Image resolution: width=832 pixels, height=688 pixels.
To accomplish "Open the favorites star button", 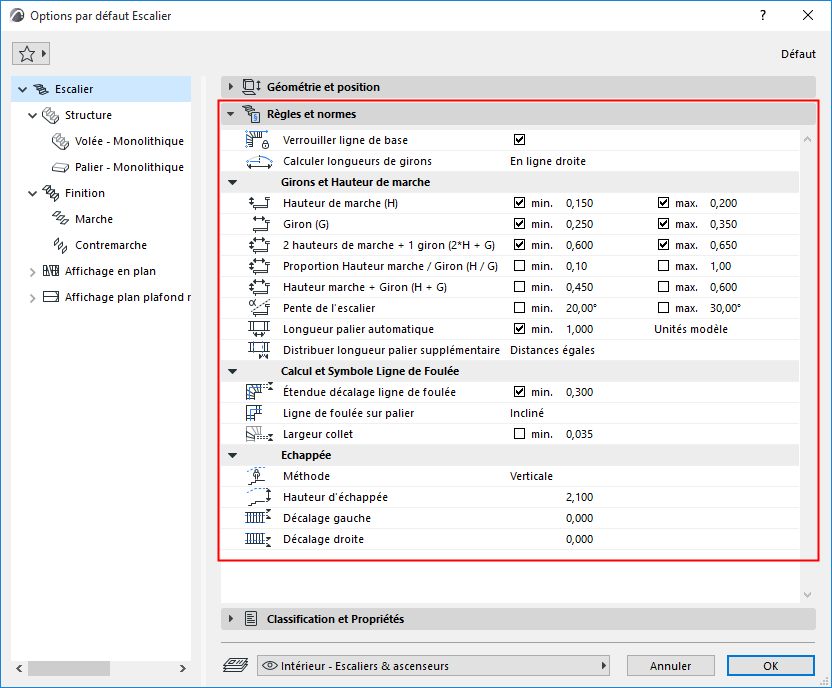I will (x=31, y=54).
